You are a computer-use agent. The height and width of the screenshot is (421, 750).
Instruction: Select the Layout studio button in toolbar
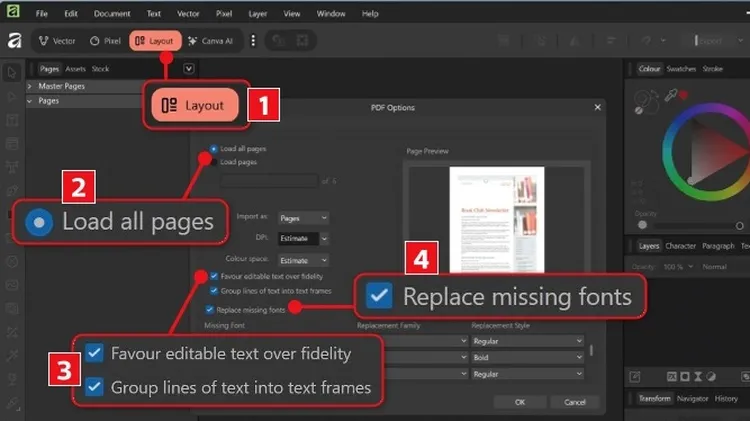click(x=154, y=41)
